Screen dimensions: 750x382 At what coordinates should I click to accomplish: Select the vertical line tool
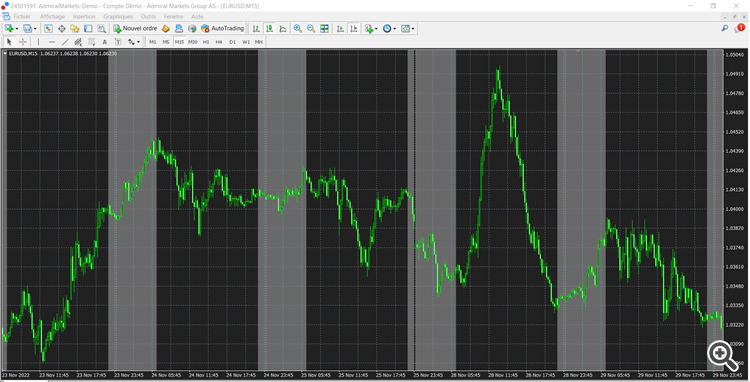pos(38,42)
